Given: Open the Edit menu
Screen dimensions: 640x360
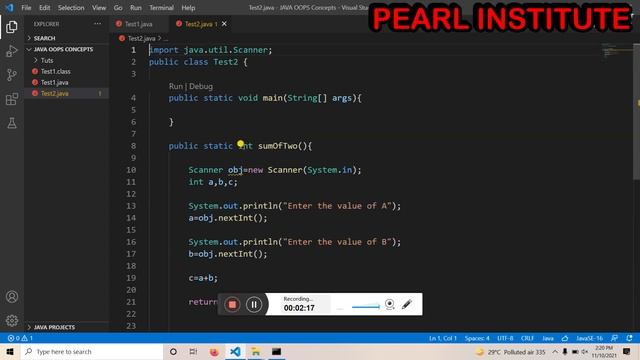Looking at the screenshot, I should [44, 7].
